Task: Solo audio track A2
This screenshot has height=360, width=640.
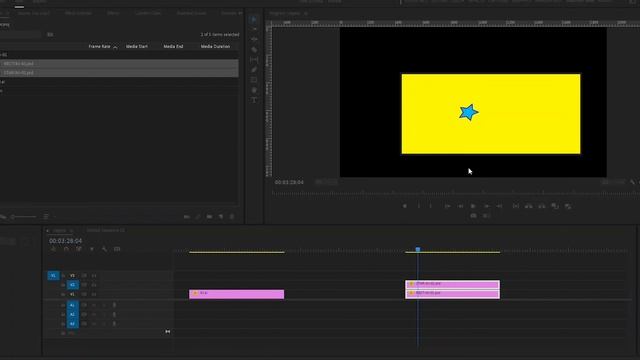Action: (x=104, y=314)
